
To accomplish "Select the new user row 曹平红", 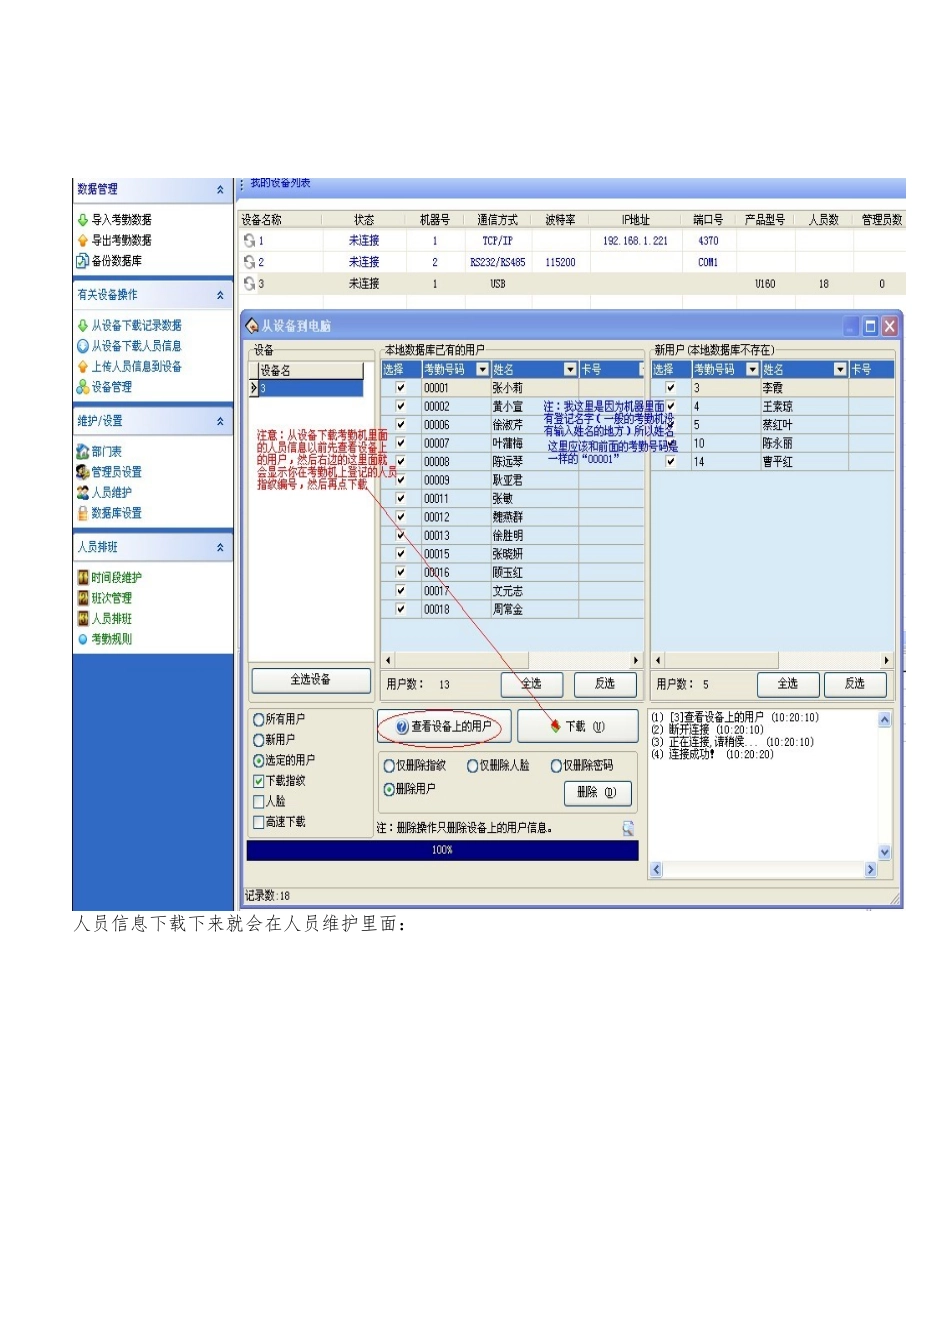I will coord(772,462).
